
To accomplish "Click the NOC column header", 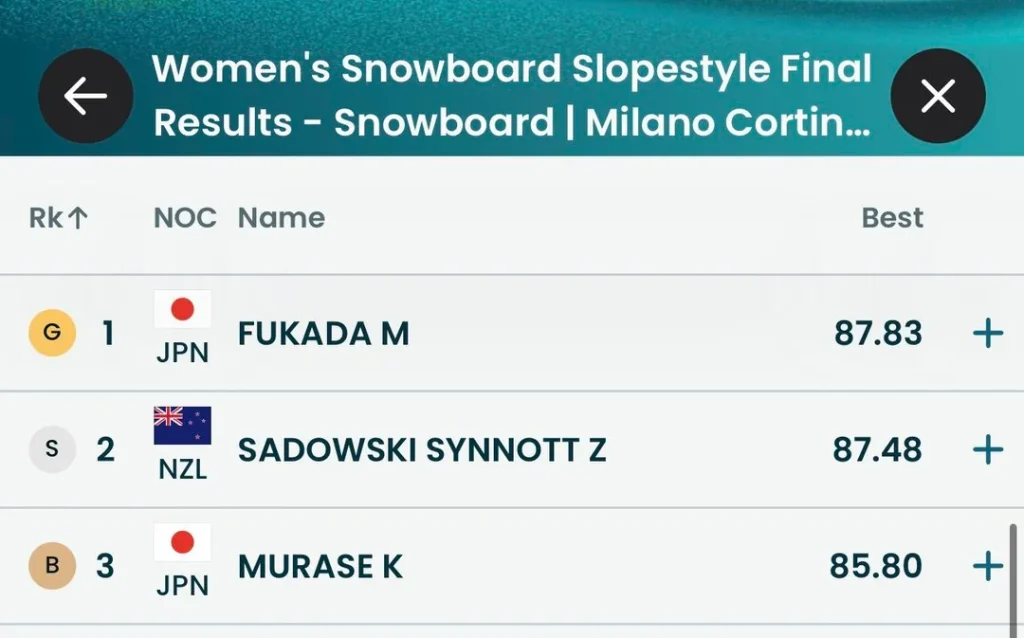I will tap(185, 218).
